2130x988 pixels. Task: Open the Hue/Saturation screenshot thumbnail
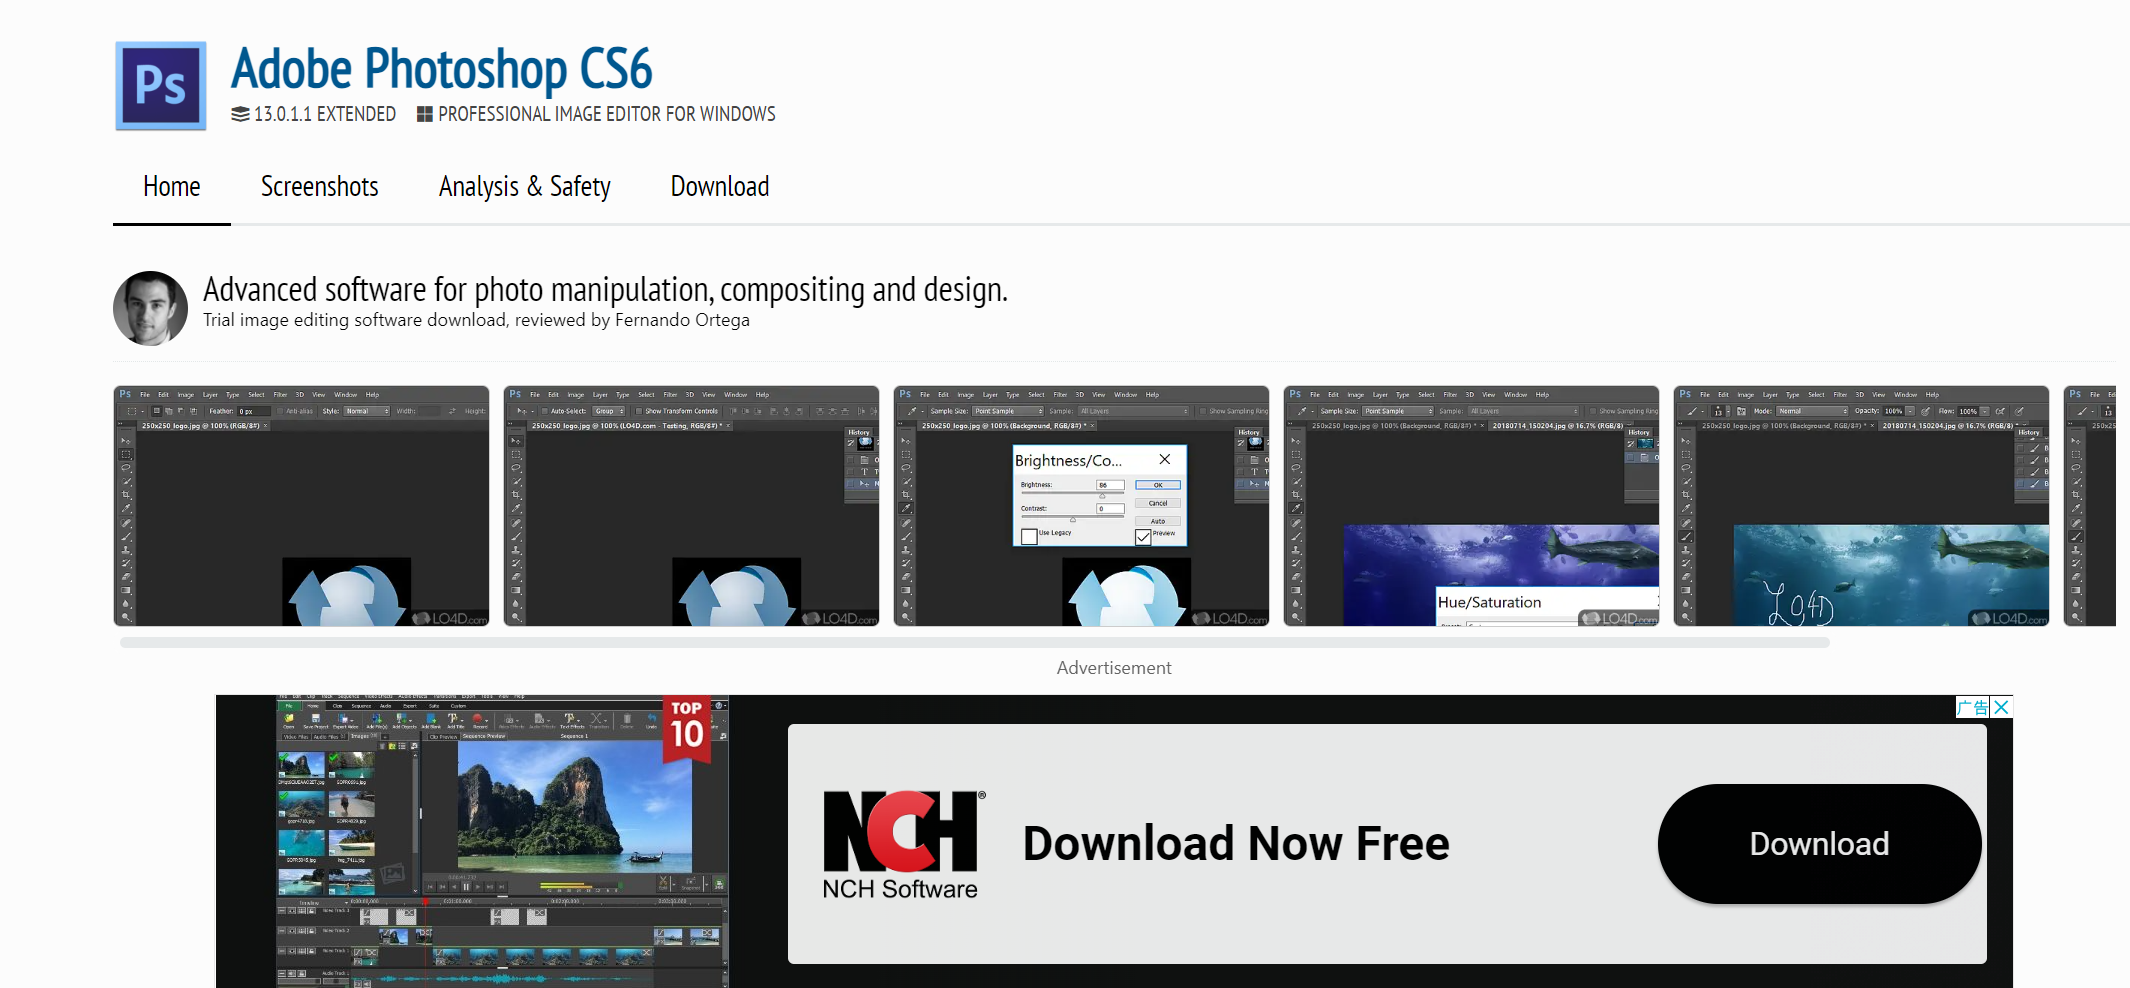1472,506
